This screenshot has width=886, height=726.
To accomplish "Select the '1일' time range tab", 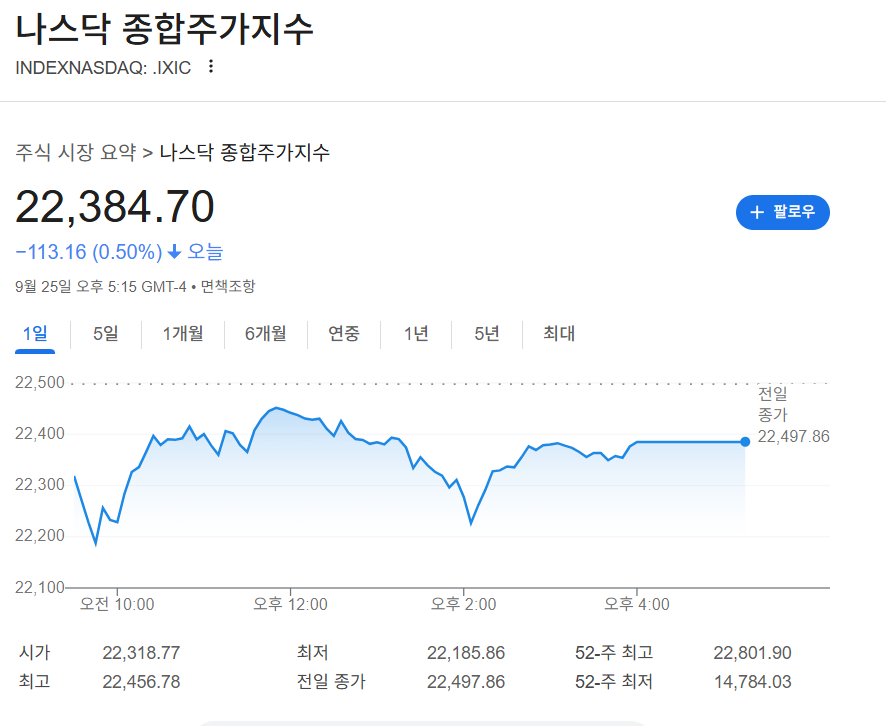I will (36, 334).
